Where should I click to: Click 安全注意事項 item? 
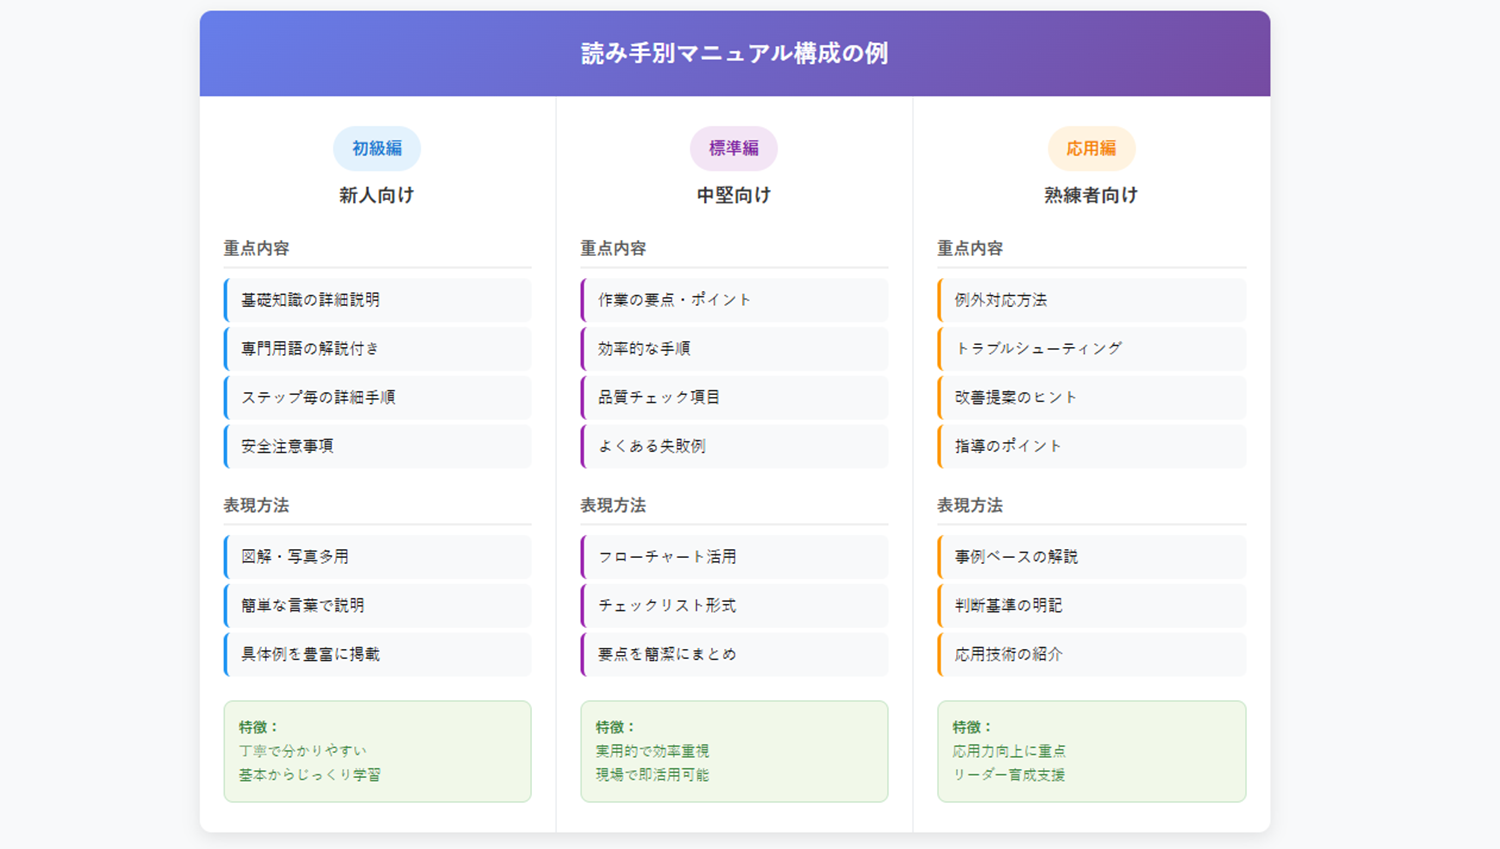coord(378,446)
